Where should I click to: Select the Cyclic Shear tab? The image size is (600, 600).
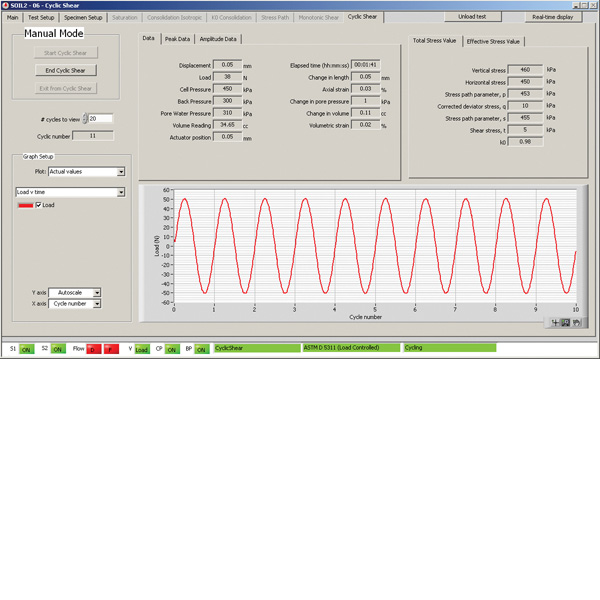[x=362, y=17]
